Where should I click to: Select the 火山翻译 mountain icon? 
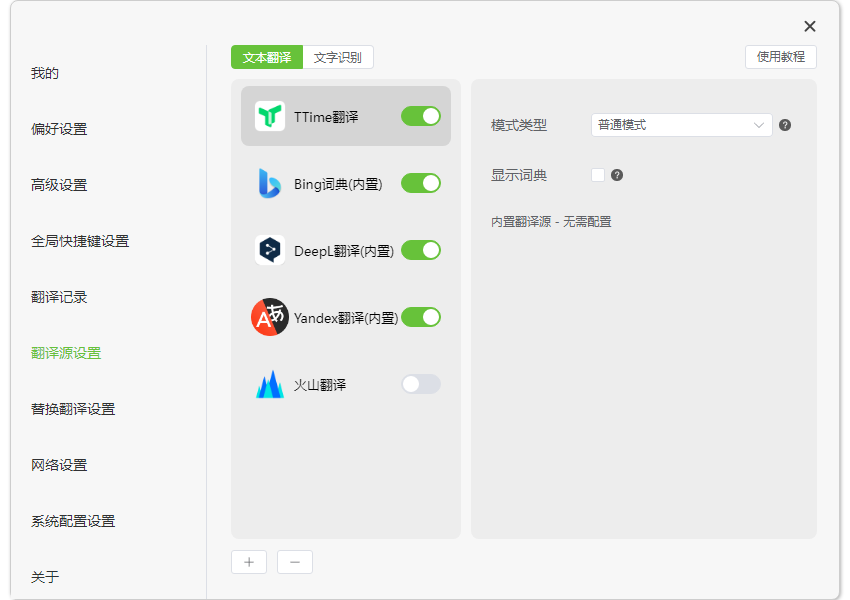268,384
